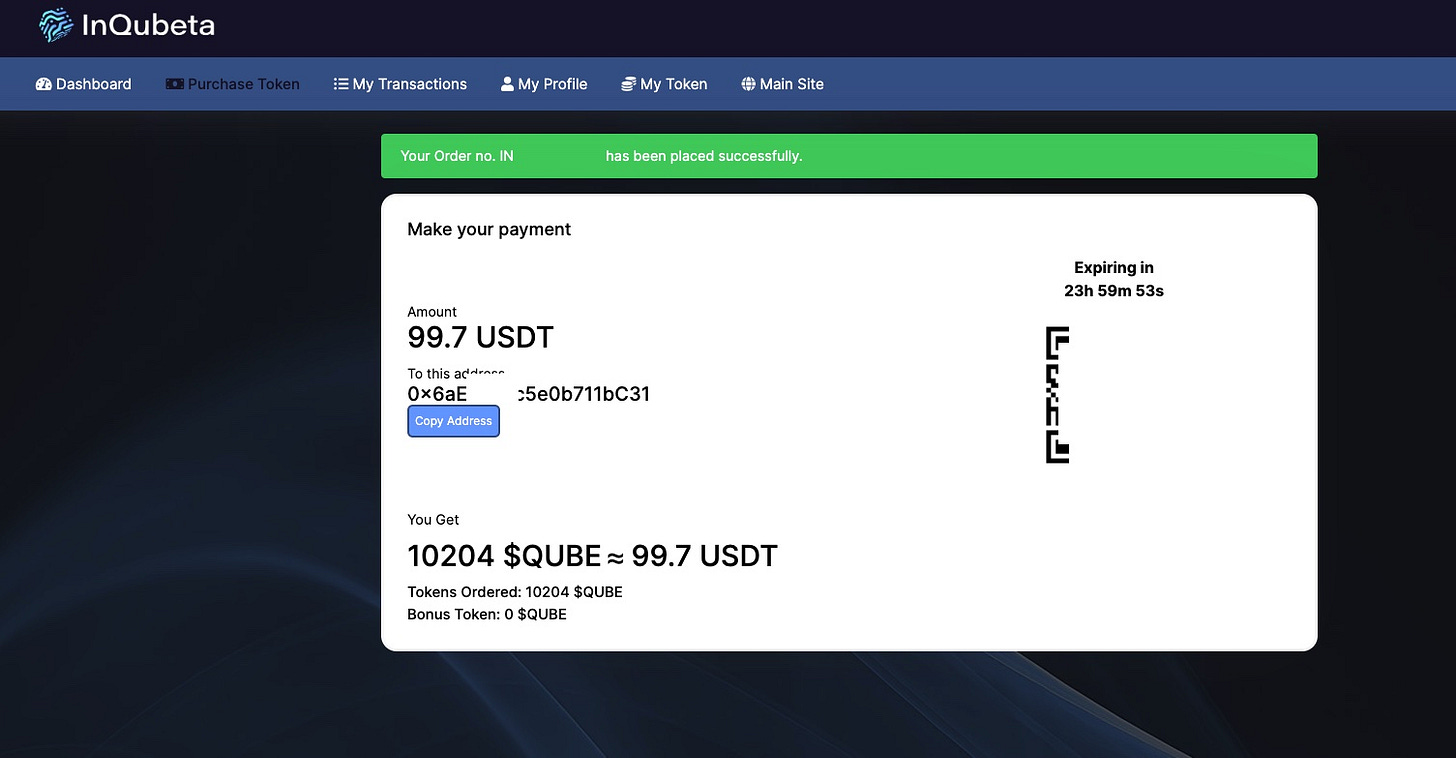Click the payment QR code image
Image resolution: width=1456 pixels, height=758 pixels.
[1058, 395]
